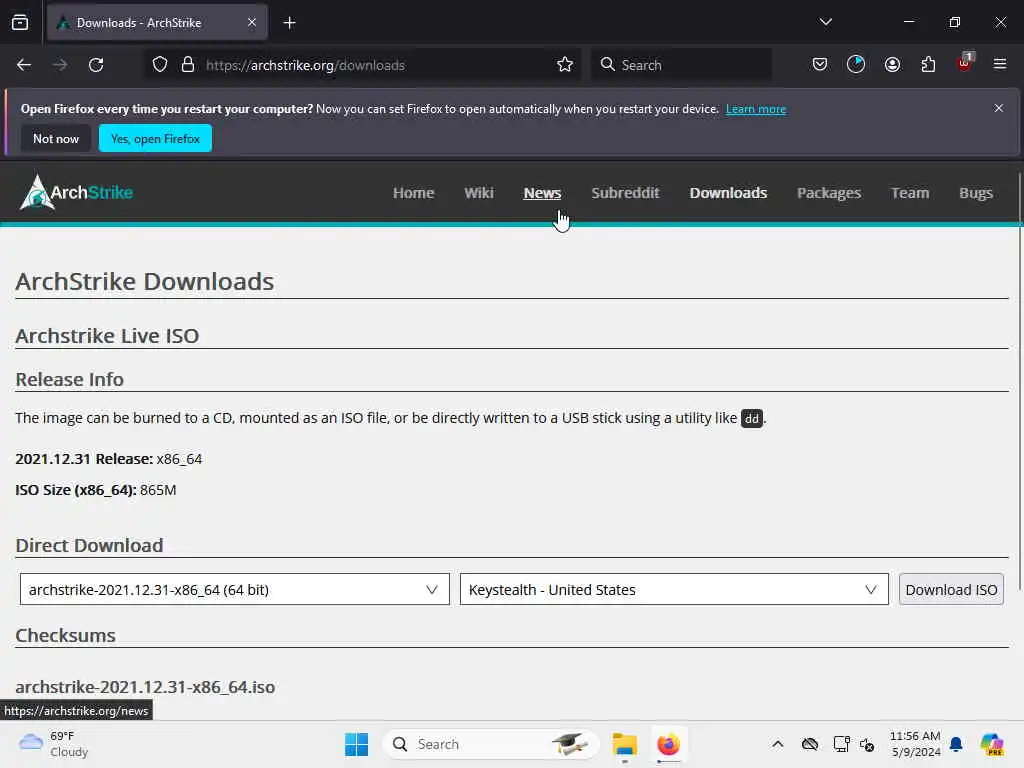Open the tracking protection shield icon

pos(160,65)
